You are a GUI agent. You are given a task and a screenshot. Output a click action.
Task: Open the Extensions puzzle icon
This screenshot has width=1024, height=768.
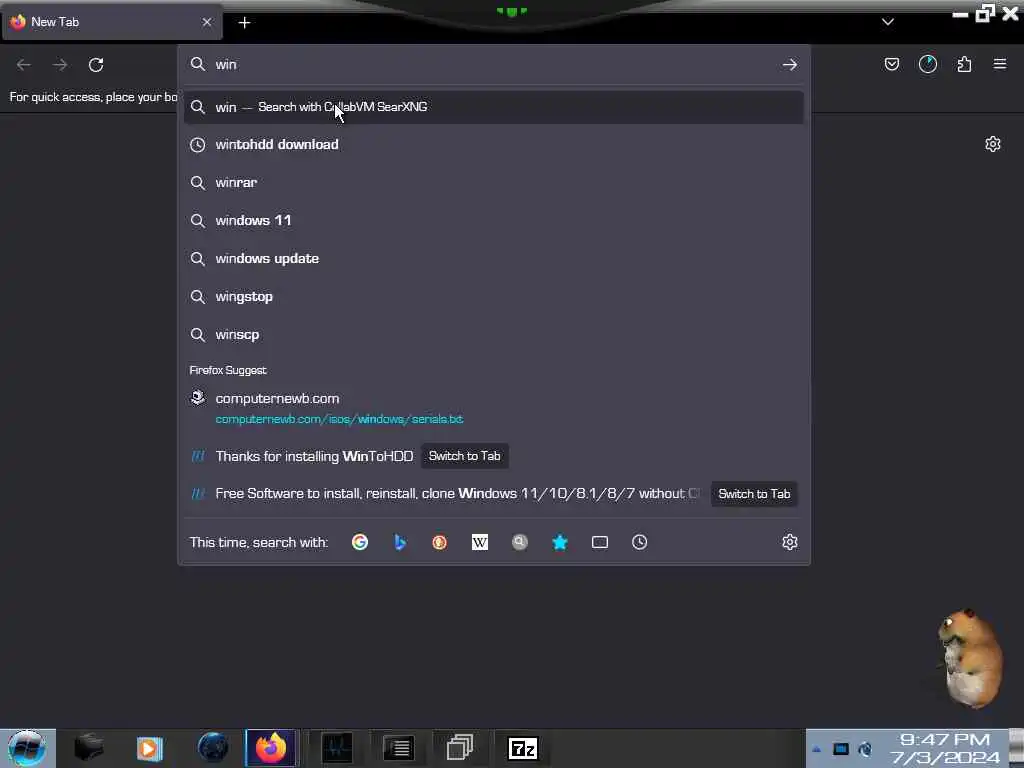click(964, 64)
